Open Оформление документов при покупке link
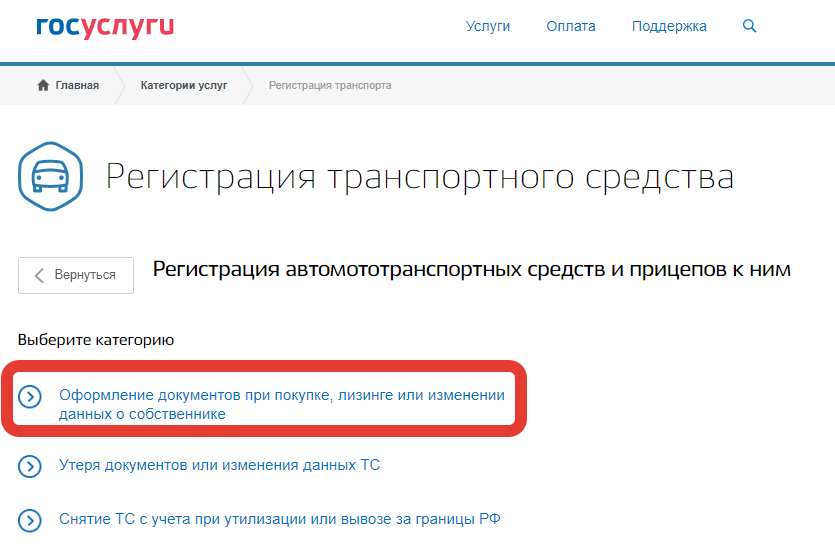 pos(282,404)
